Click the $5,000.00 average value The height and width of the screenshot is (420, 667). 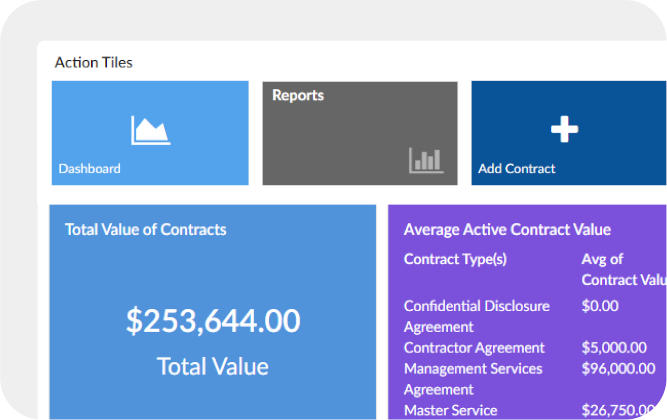pos(613,348)
